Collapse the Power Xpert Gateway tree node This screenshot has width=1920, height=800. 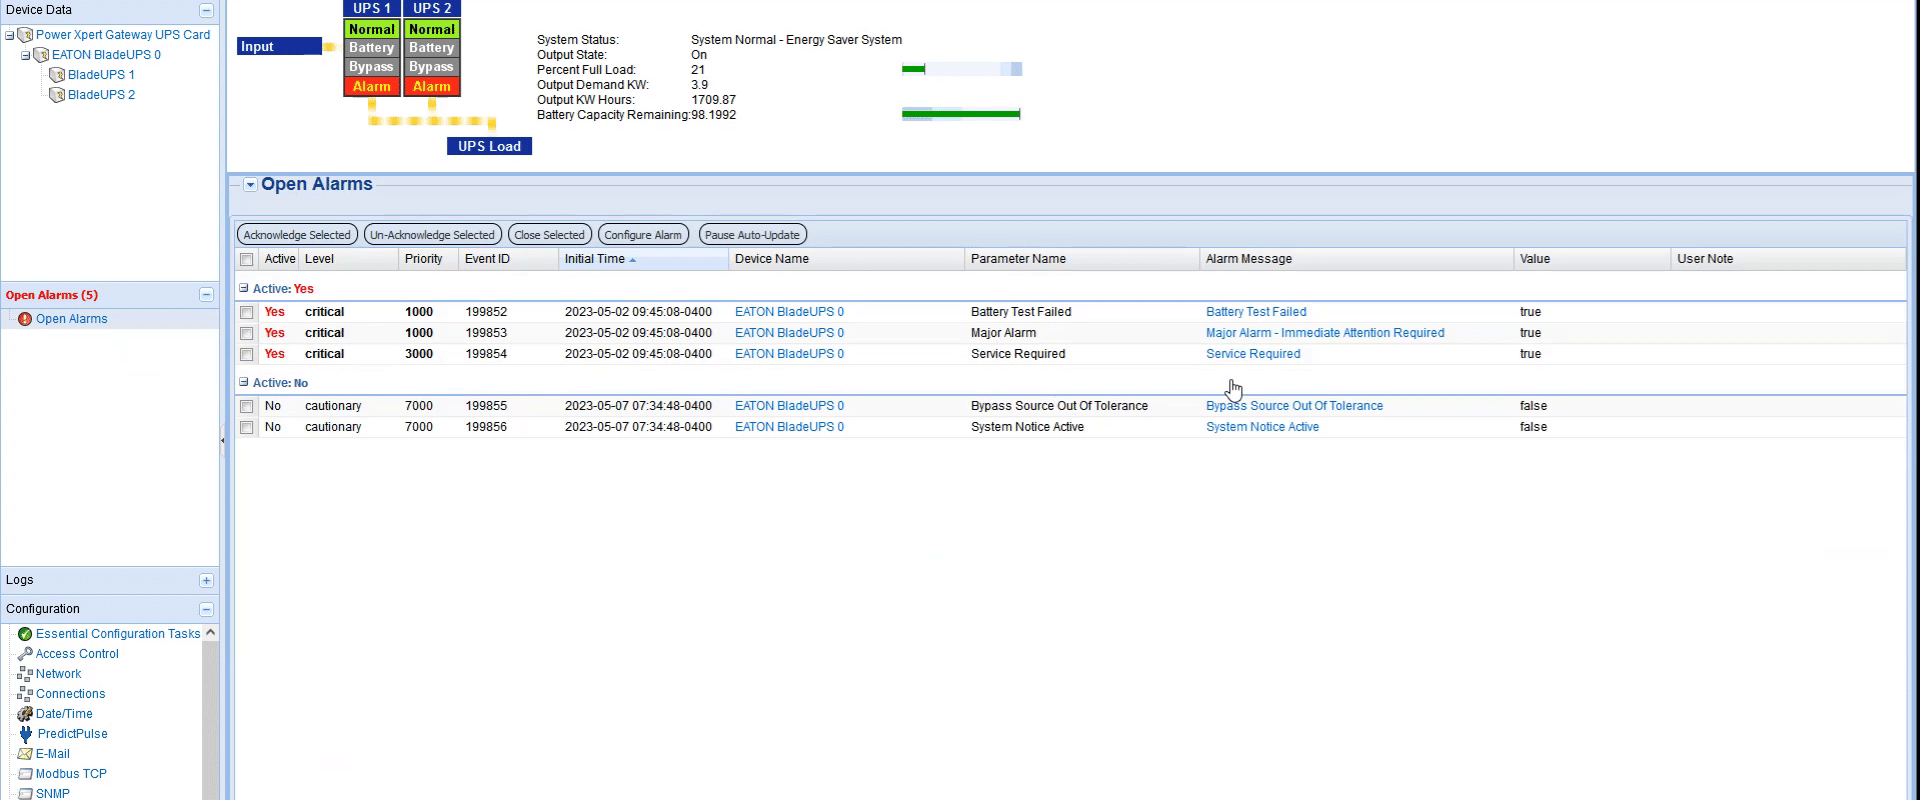click(9, 35)
